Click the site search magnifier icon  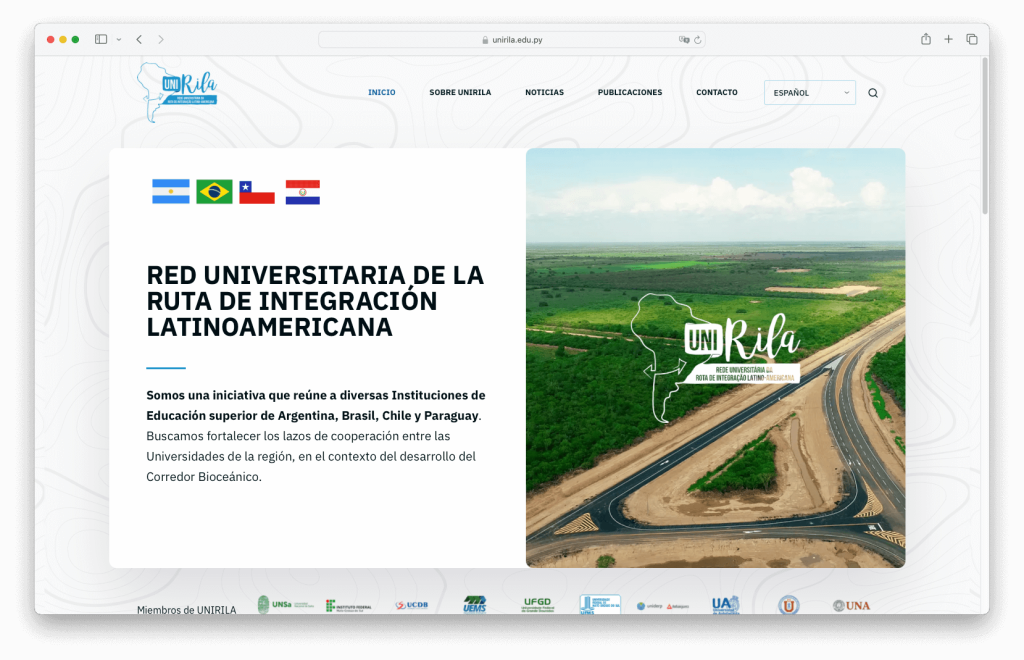click(873, 93)
